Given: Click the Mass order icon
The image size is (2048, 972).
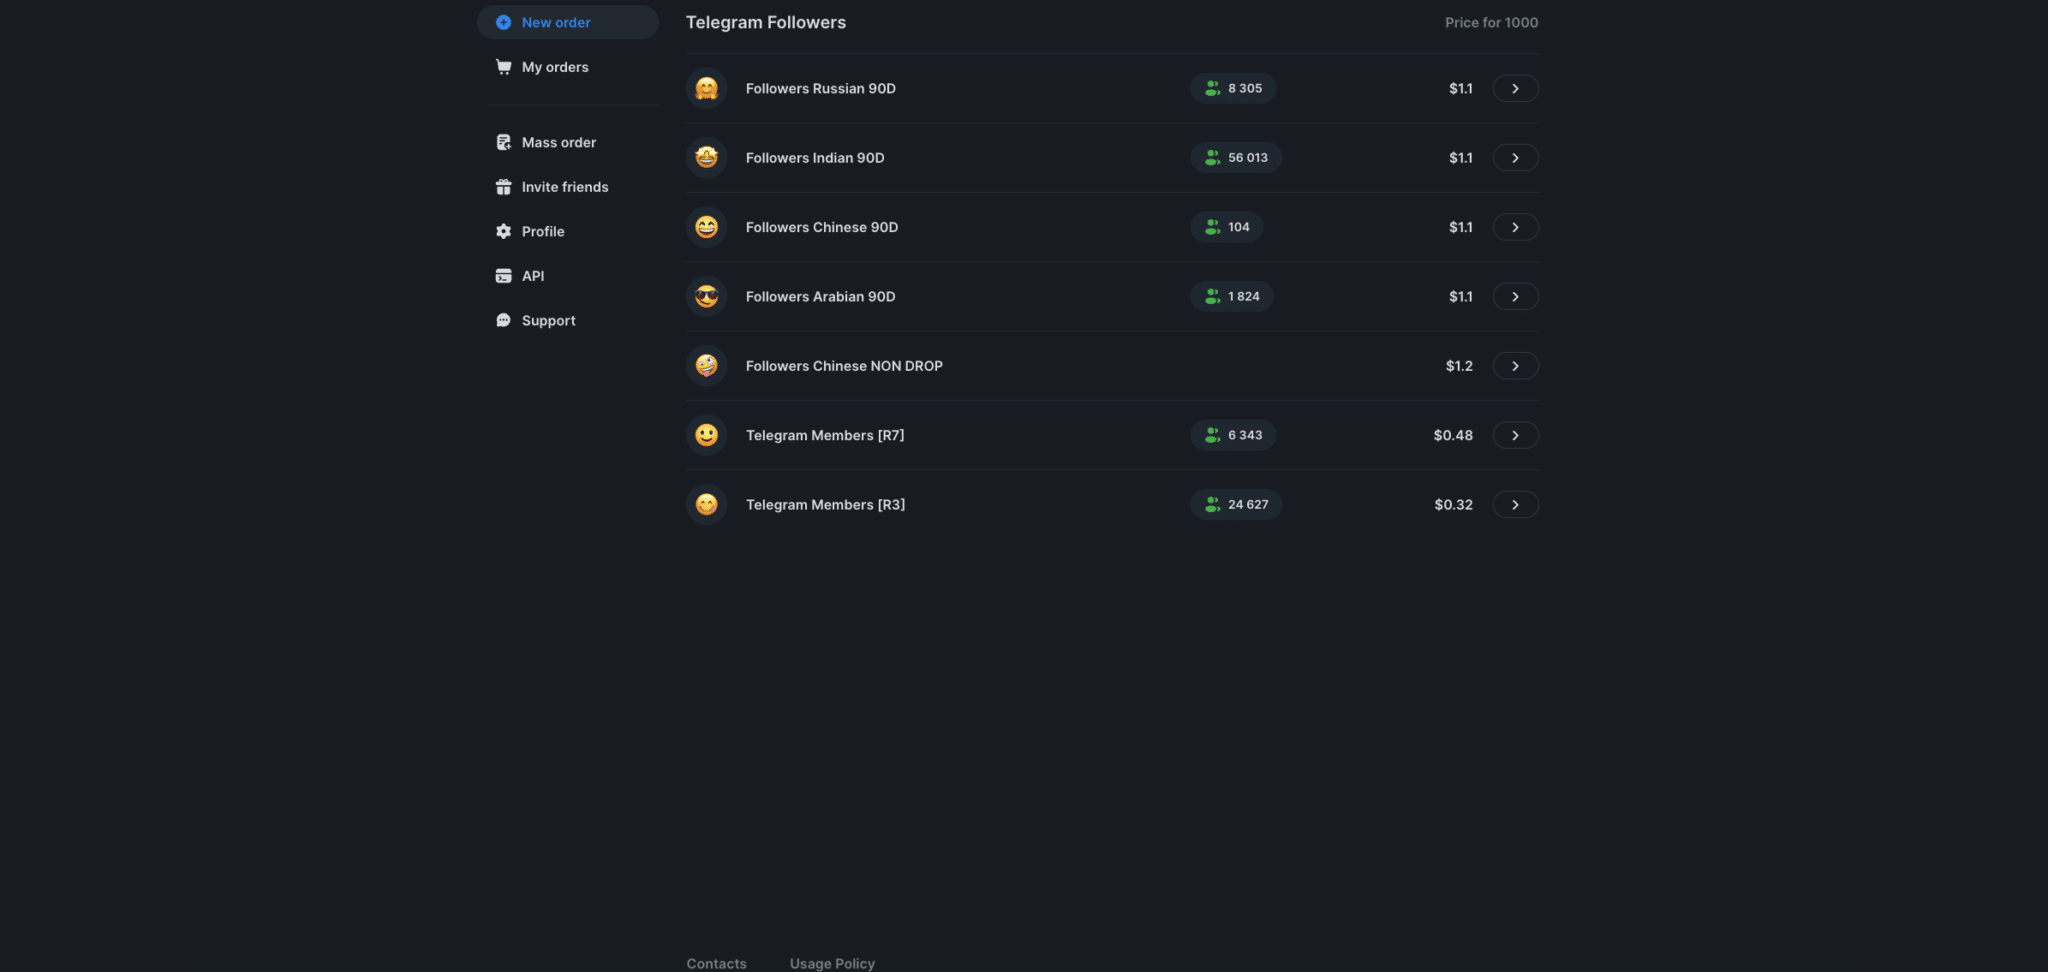Looking at the screenshot, I should click(x=503, y=143).
